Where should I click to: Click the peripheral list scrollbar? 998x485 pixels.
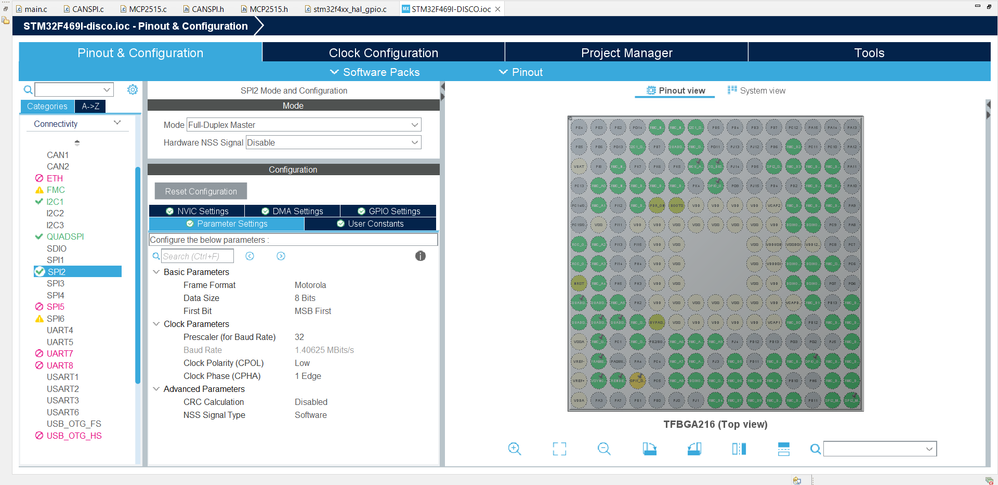click(137, 275)
